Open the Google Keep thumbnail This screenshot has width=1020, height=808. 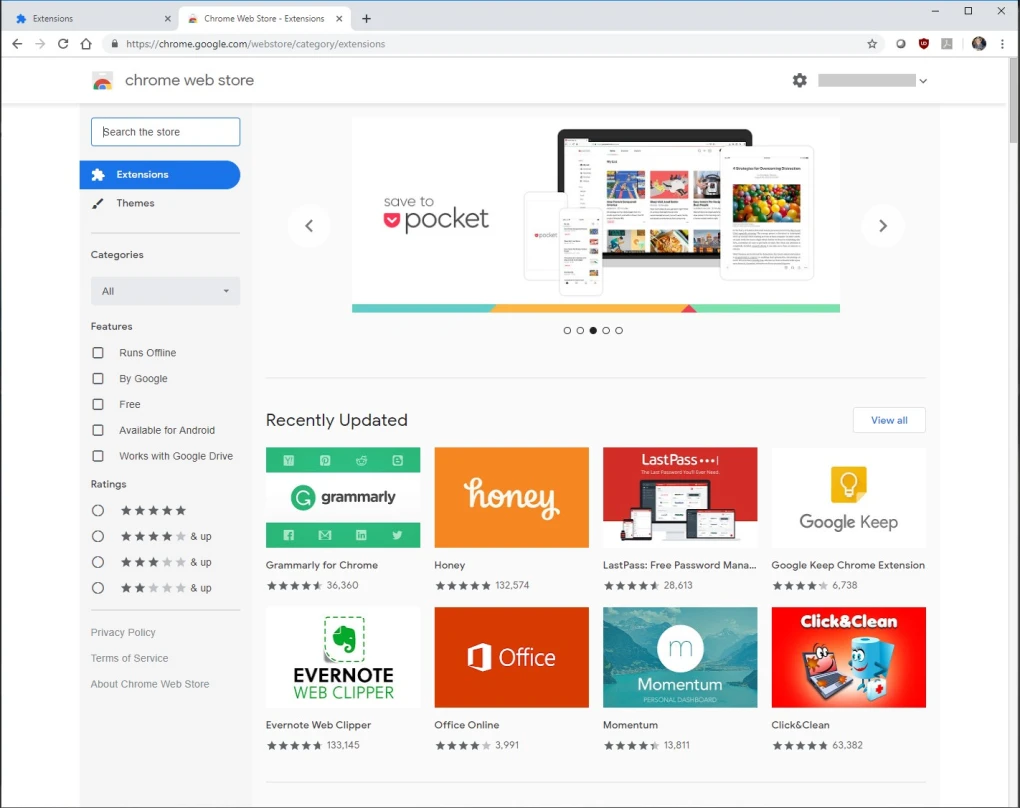848,498
